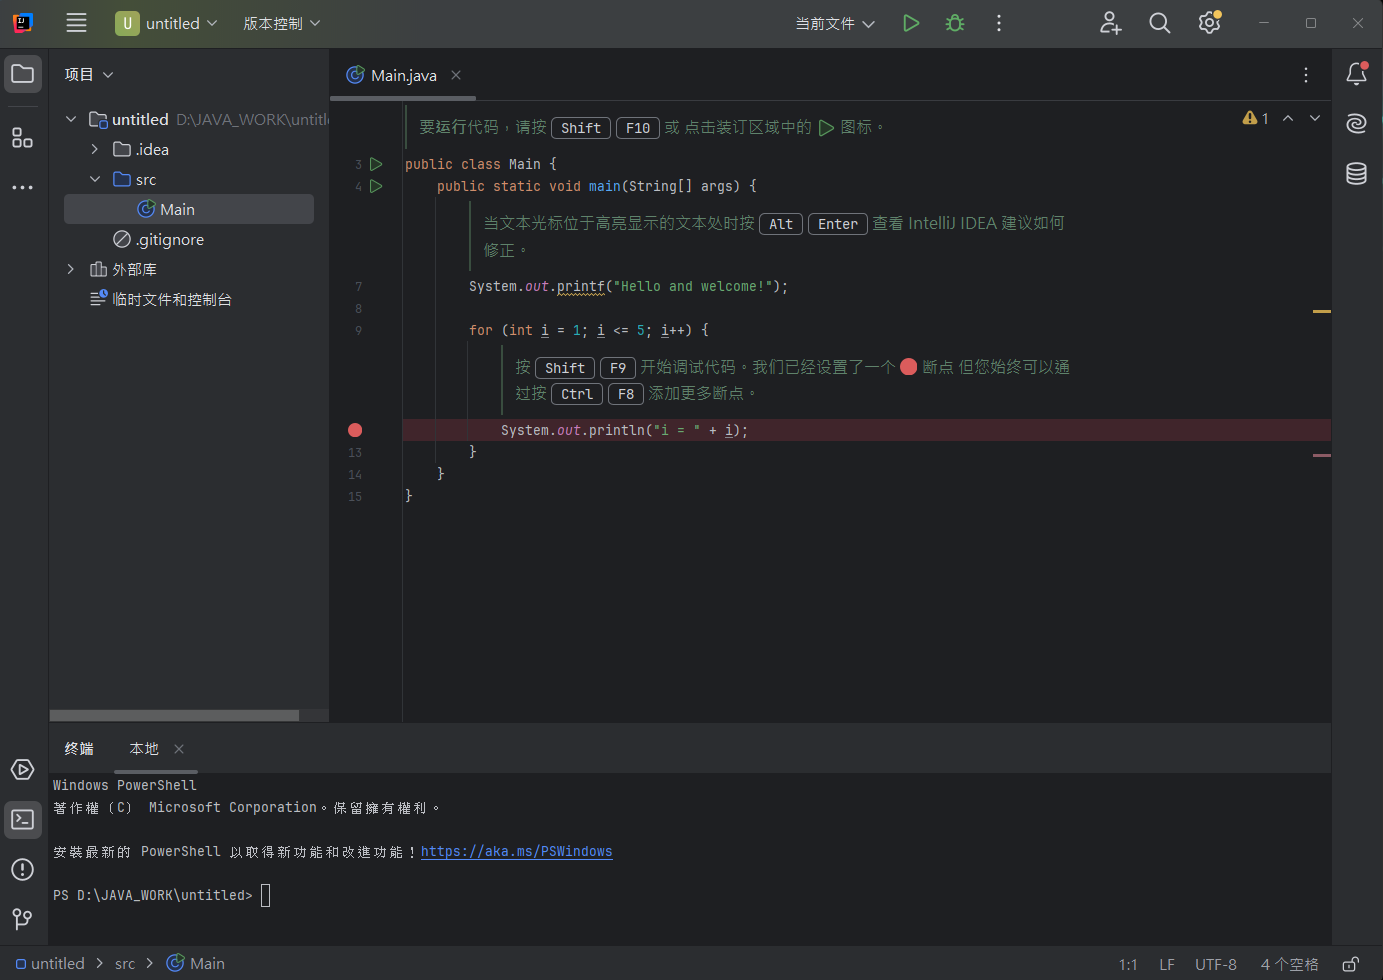Image resolution: width=1383 pixels, height=980 pixels.
Task: Start debugging with the bug icon
Action: click(x=955, y=23)
